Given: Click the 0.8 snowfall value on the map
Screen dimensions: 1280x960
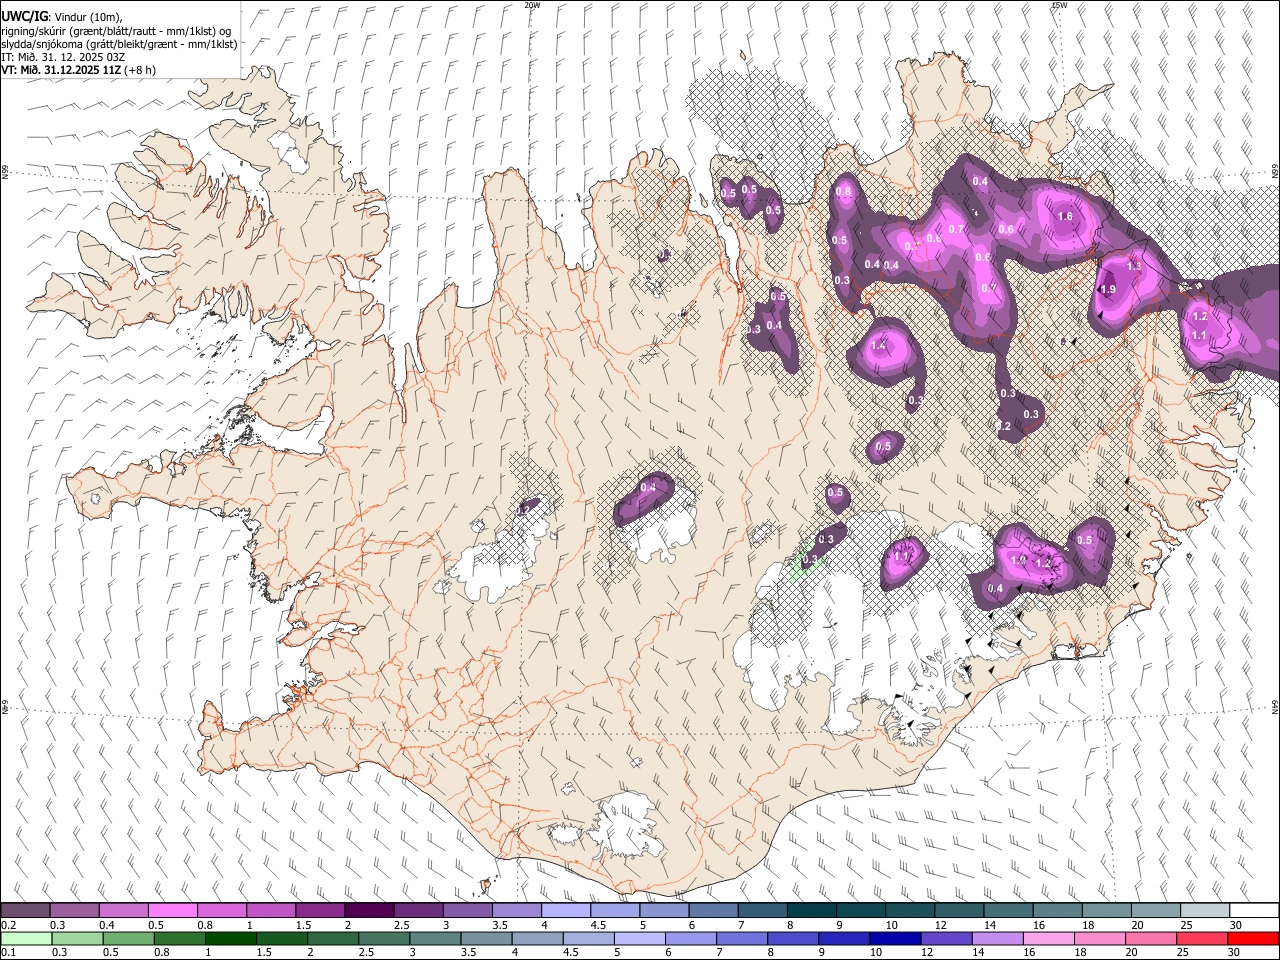Looking at the screenshot, I should 843,191.
